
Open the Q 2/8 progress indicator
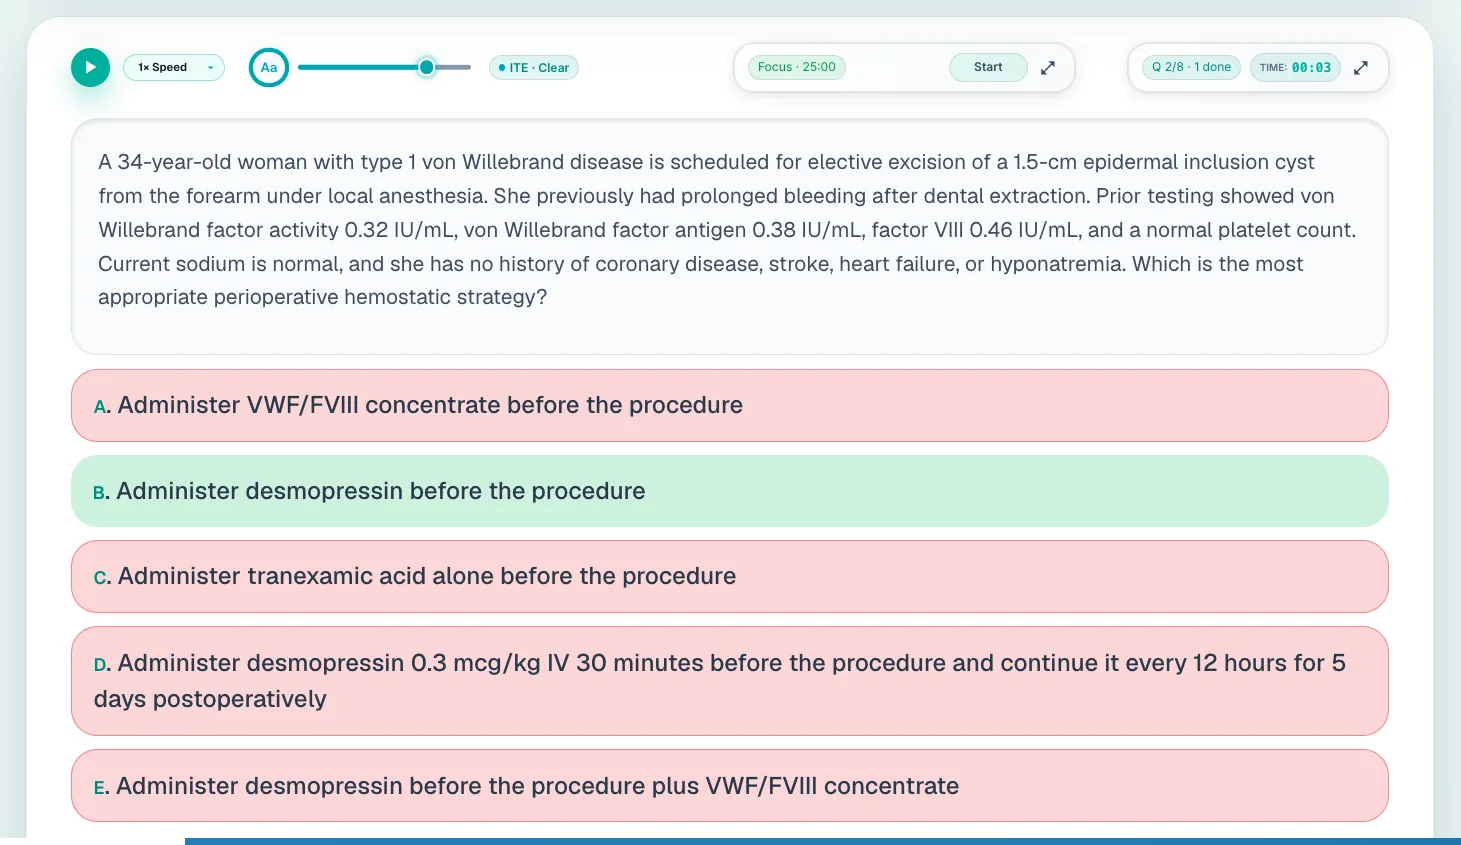(x=1191, y=67)
